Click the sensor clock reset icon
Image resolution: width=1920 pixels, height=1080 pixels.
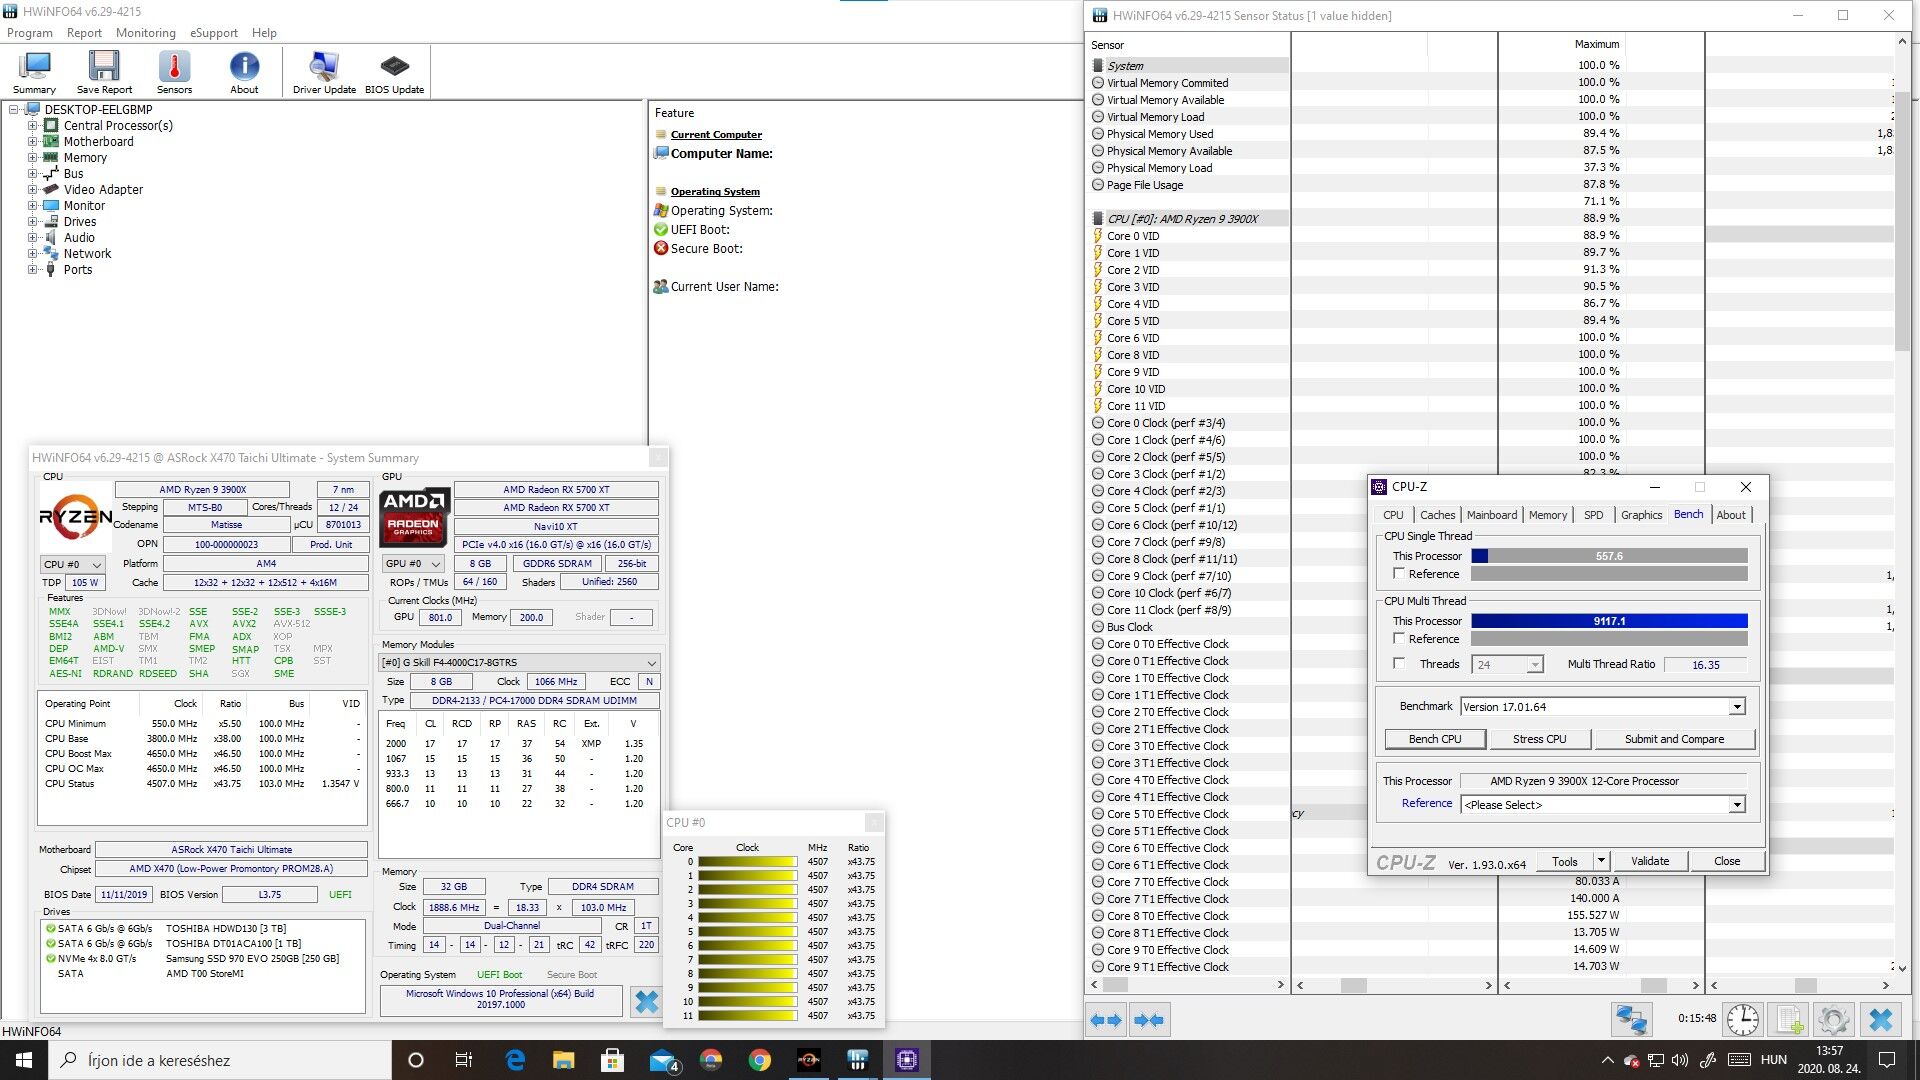click(1743, 1020)
